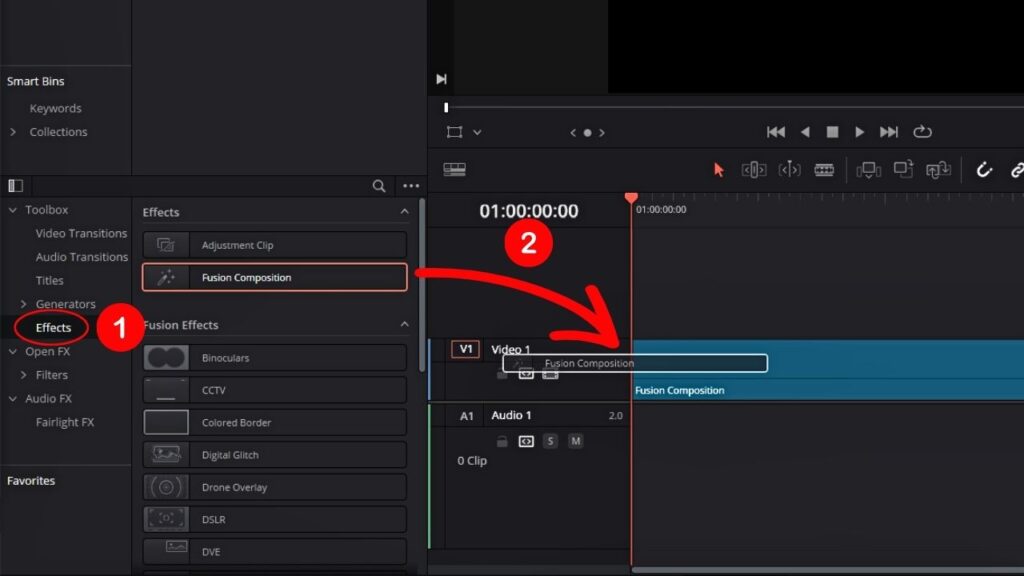
Task: Select the Razor blade edit tool
Action: click(824, 170)
